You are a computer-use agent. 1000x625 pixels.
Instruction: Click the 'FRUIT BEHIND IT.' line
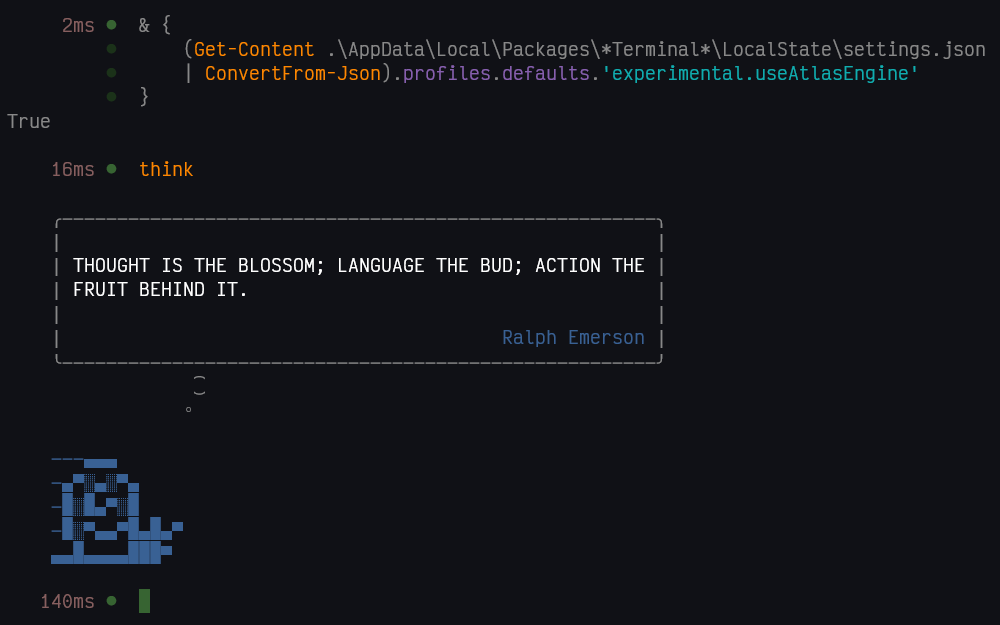click(x=160, y=289)
